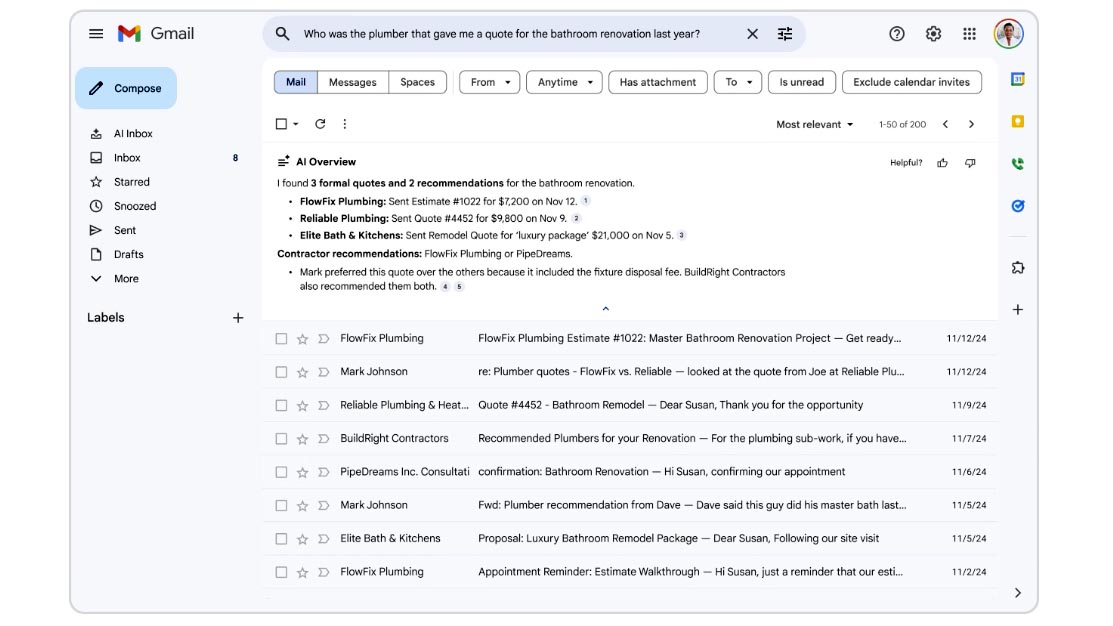Open your account profile avatar
This screenshot has width=1113, height=626.
[x=1009, y=33]
